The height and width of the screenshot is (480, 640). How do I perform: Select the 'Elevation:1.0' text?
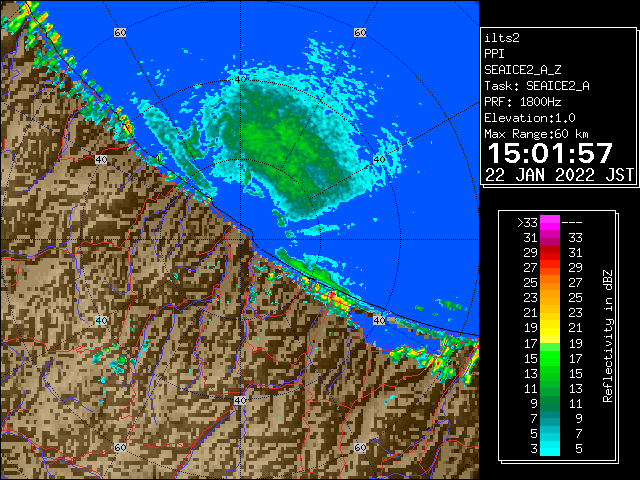click(x=530, y=118)
